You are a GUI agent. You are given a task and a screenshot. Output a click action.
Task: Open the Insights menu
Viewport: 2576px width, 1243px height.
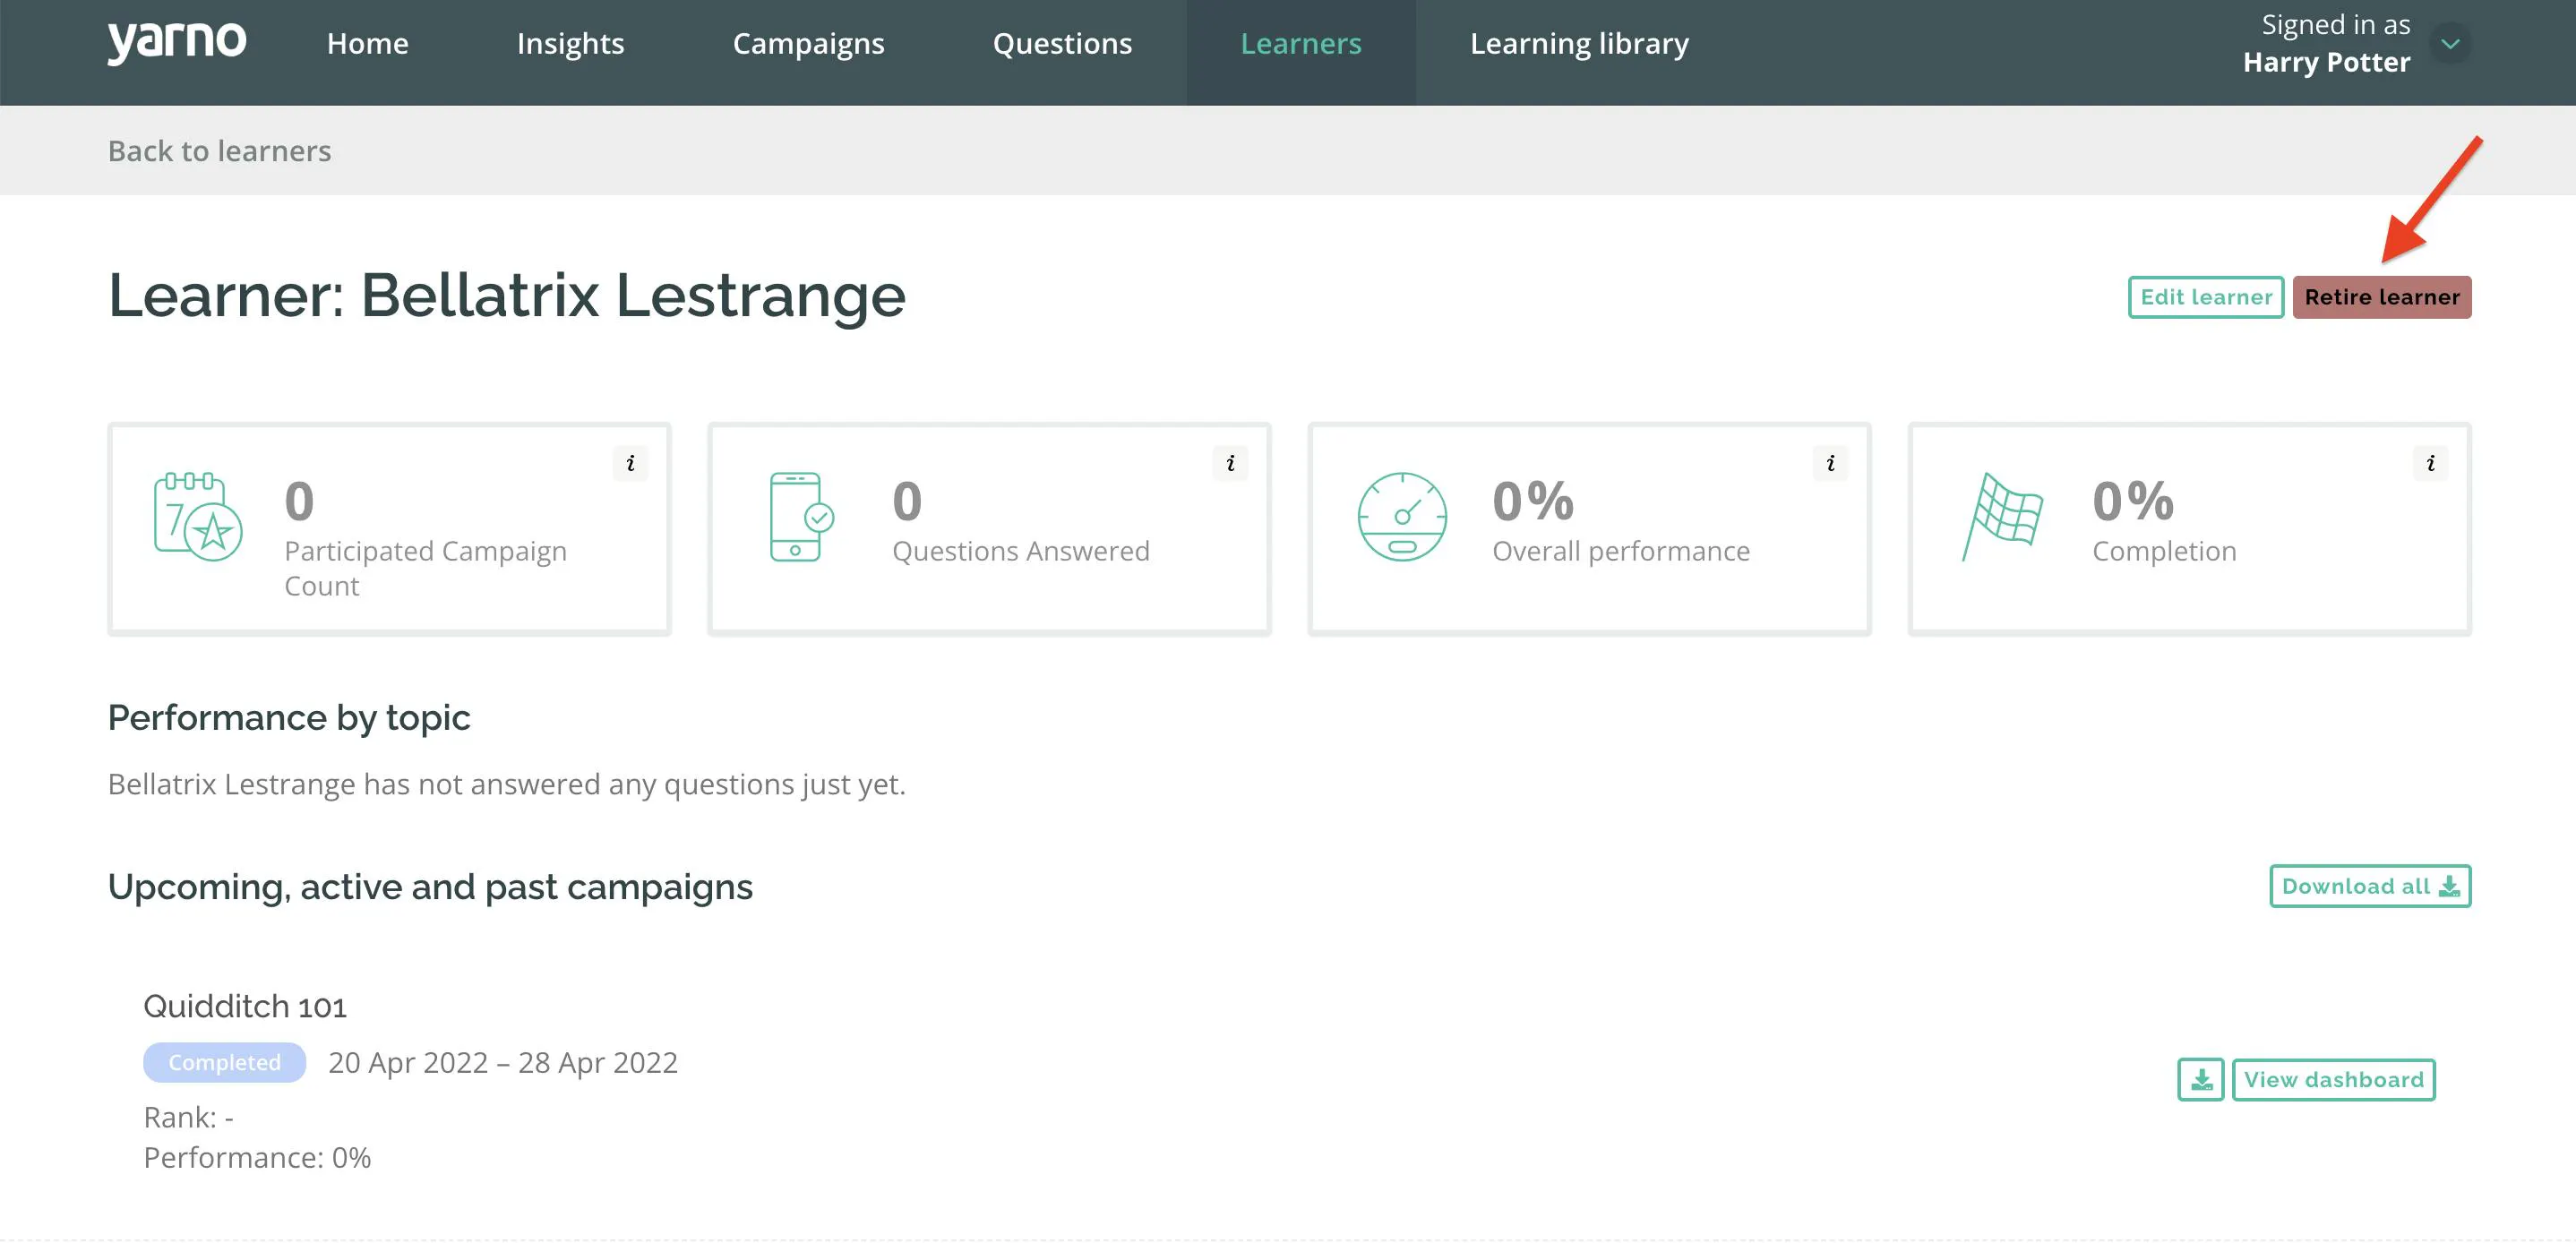click(x=570, y=43)
